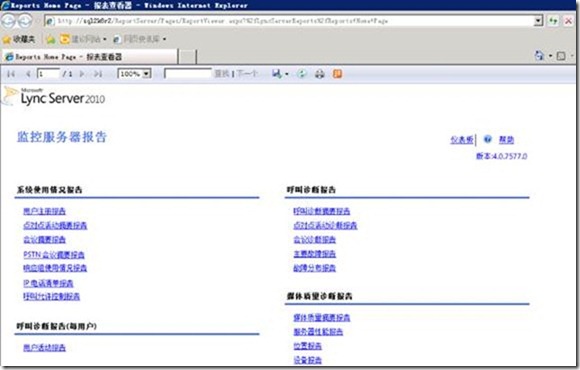Open a new blank tab
This screenshot has height=370, width=580.
(188, 57)
